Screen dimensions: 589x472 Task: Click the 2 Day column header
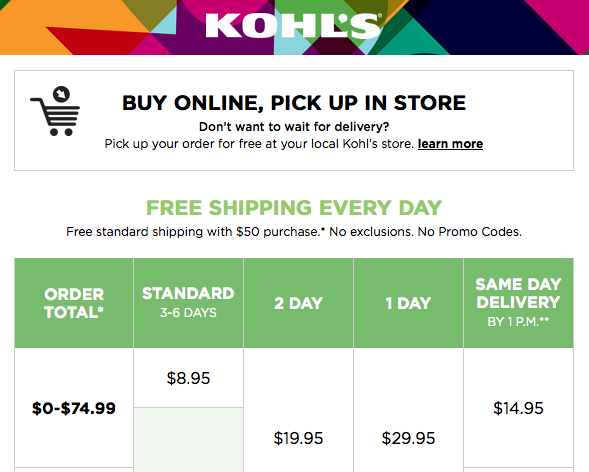(x=298, y=303)
